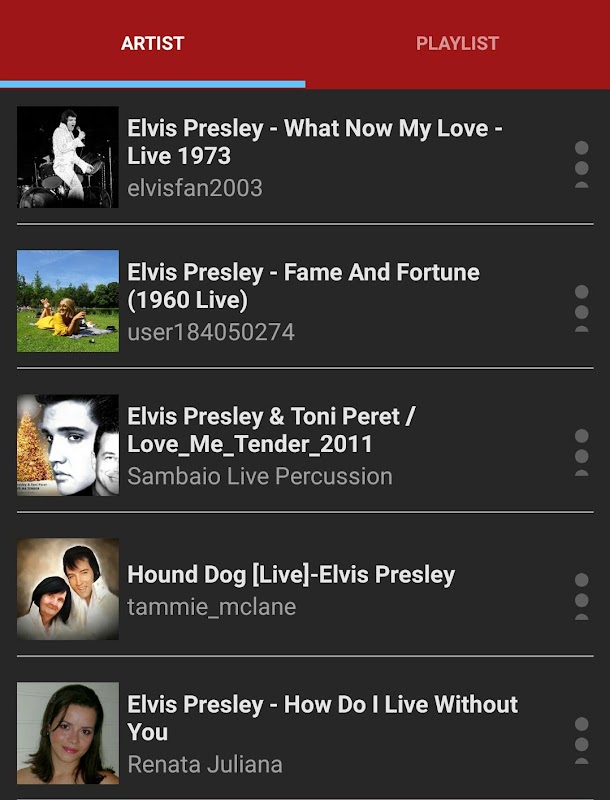
Task: Open options for How Do I Live Without You
Action: click(x=581, y=739)
